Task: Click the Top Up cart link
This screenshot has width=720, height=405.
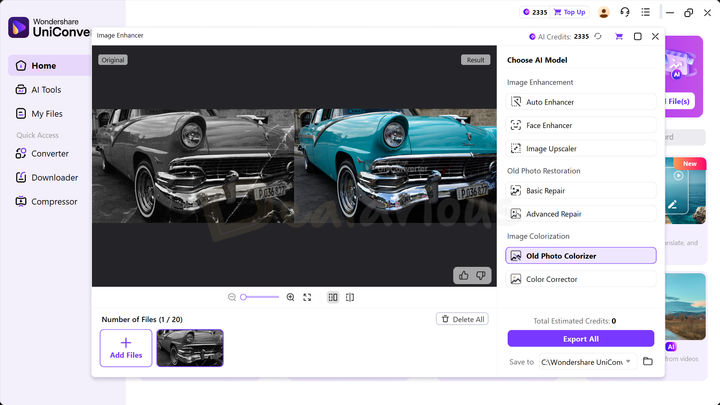Action: coord(569,12)
